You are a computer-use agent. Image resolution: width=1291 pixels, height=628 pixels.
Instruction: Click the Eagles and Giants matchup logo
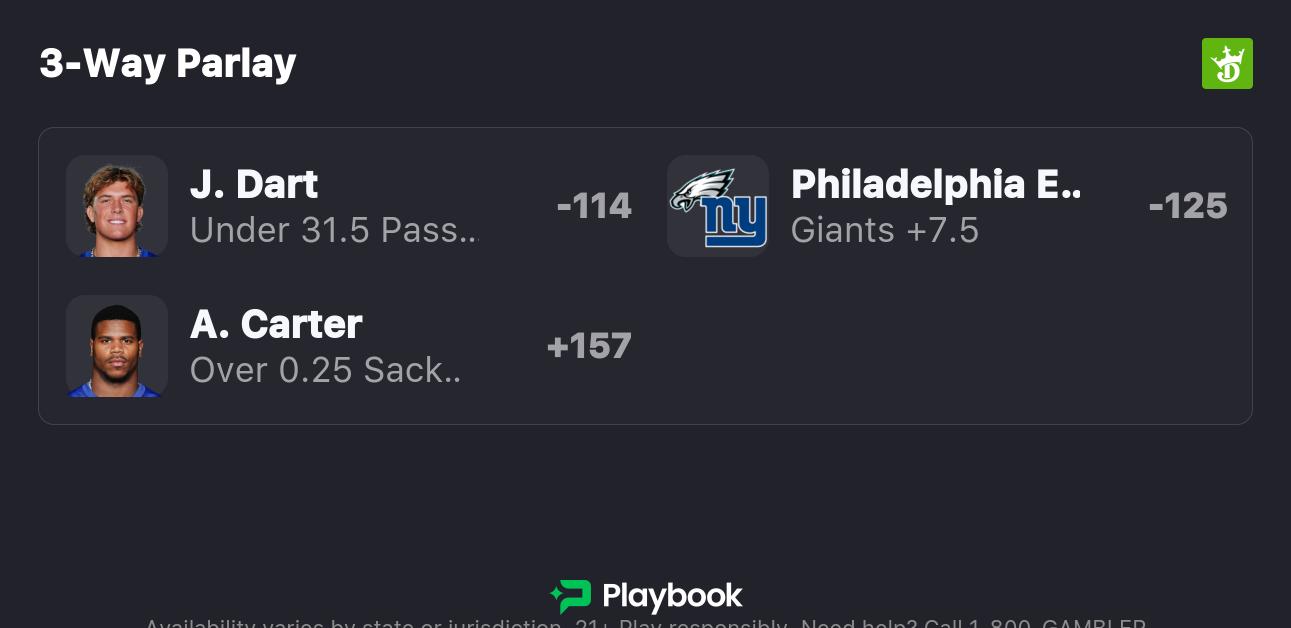[718, 206]
